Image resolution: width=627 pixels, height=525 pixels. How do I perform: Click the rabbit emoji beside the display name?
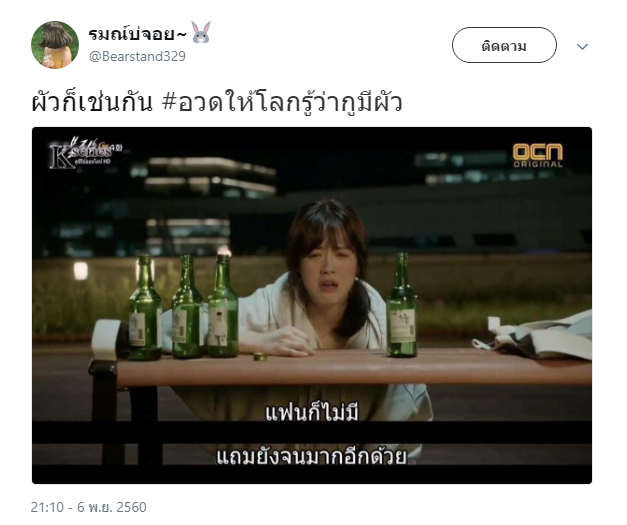click(201, 32)
